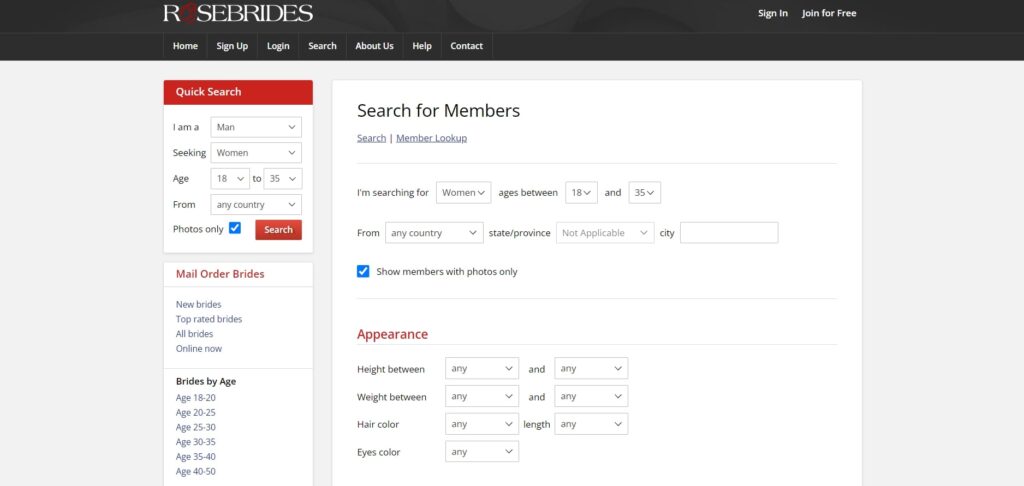Open the Eyes color dropdown
The width and height of the screenshot is (1024, 486).
(482, 452)
